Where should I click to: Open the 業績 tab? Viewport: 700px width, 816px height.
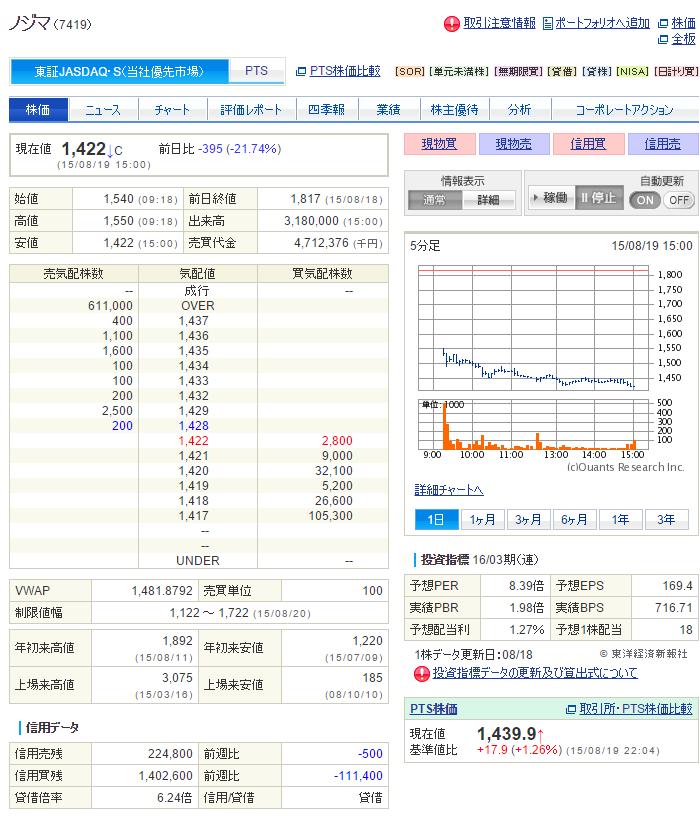(389, 110)
